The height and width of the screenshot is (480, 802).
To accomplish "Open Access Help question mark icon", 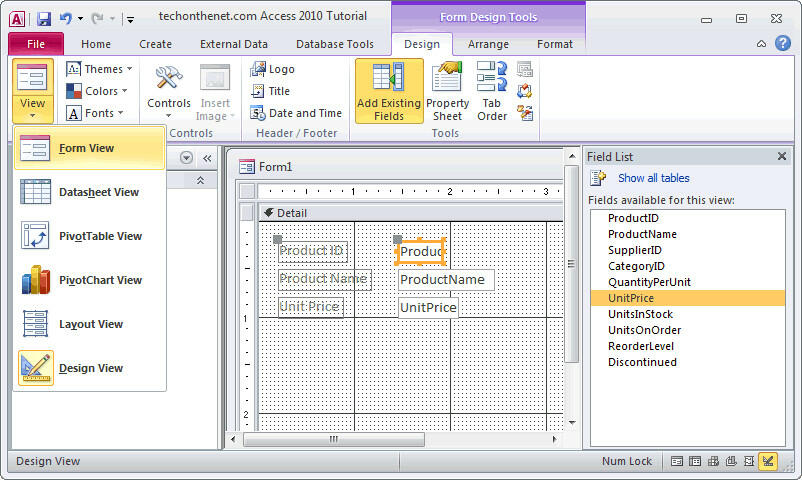I will (783, 43).
